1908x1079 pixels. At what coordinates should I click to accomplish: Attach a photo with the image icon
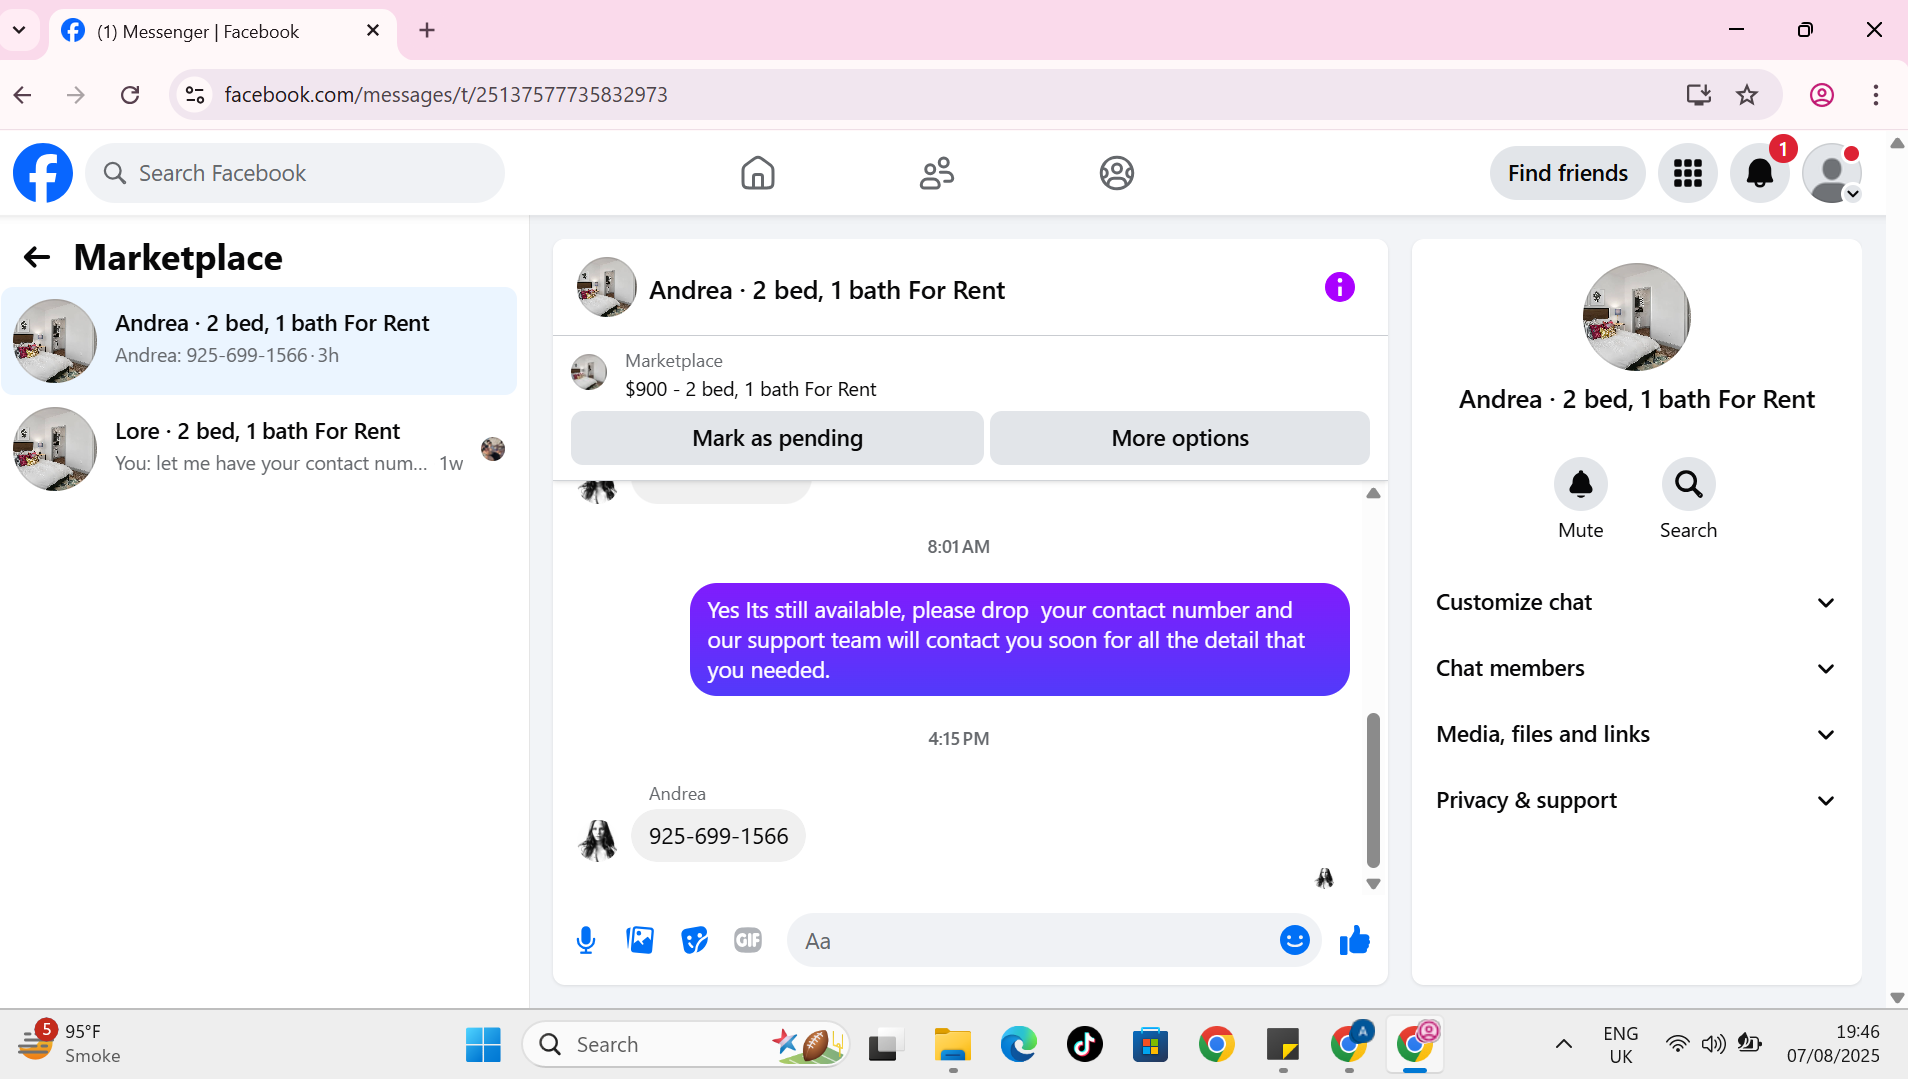point(640,940)
